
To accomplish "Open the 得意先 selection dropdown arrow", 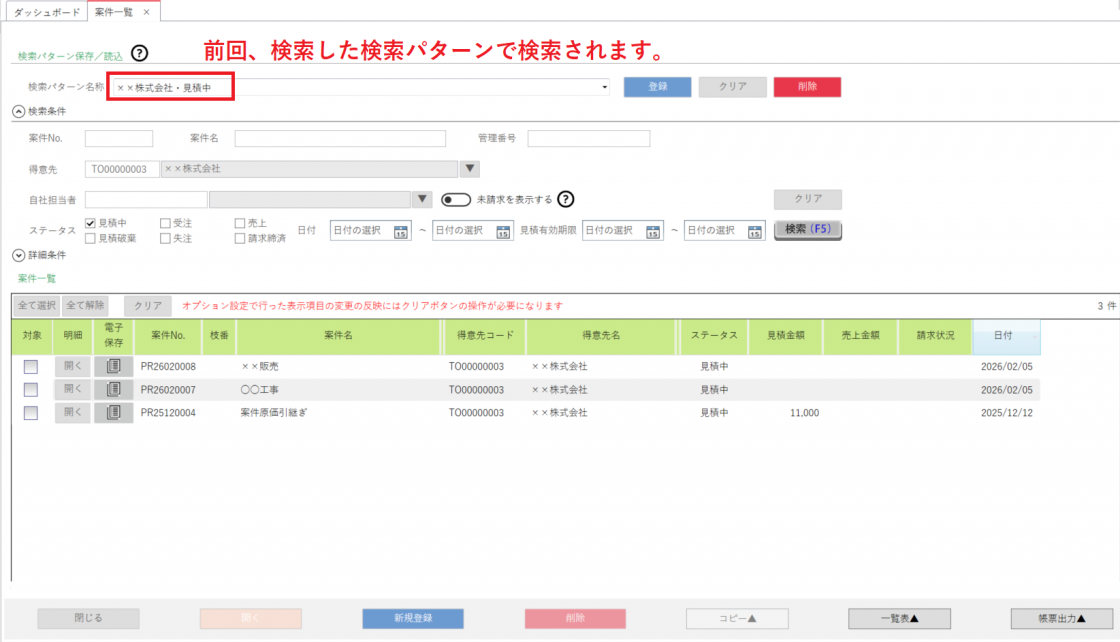I will point(471,169).
